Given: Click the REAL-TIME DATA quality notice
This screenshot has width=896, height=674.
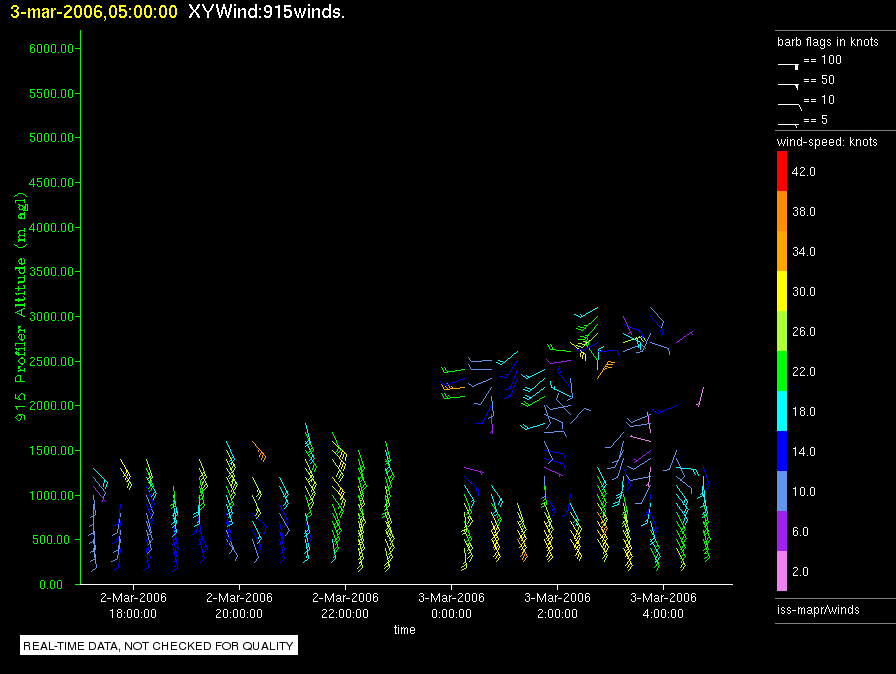Looking at the screenshot, I should 159,646.
